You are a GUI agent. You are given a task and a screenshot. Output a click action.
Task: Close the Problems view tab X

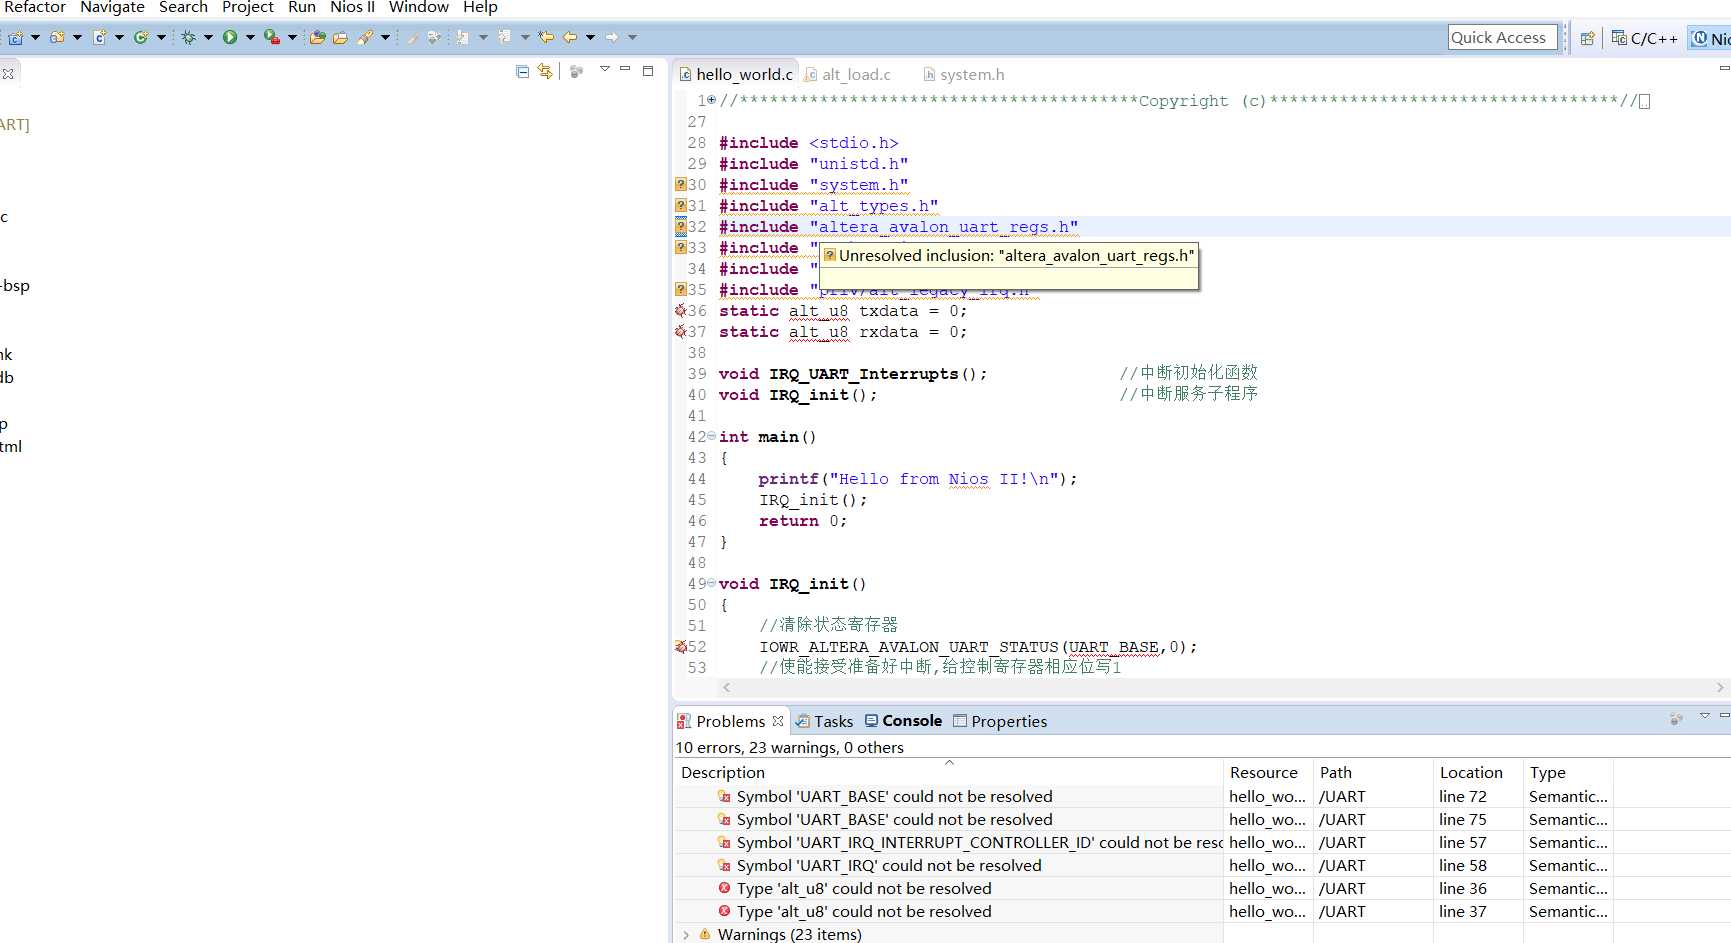tap(778, 721)
